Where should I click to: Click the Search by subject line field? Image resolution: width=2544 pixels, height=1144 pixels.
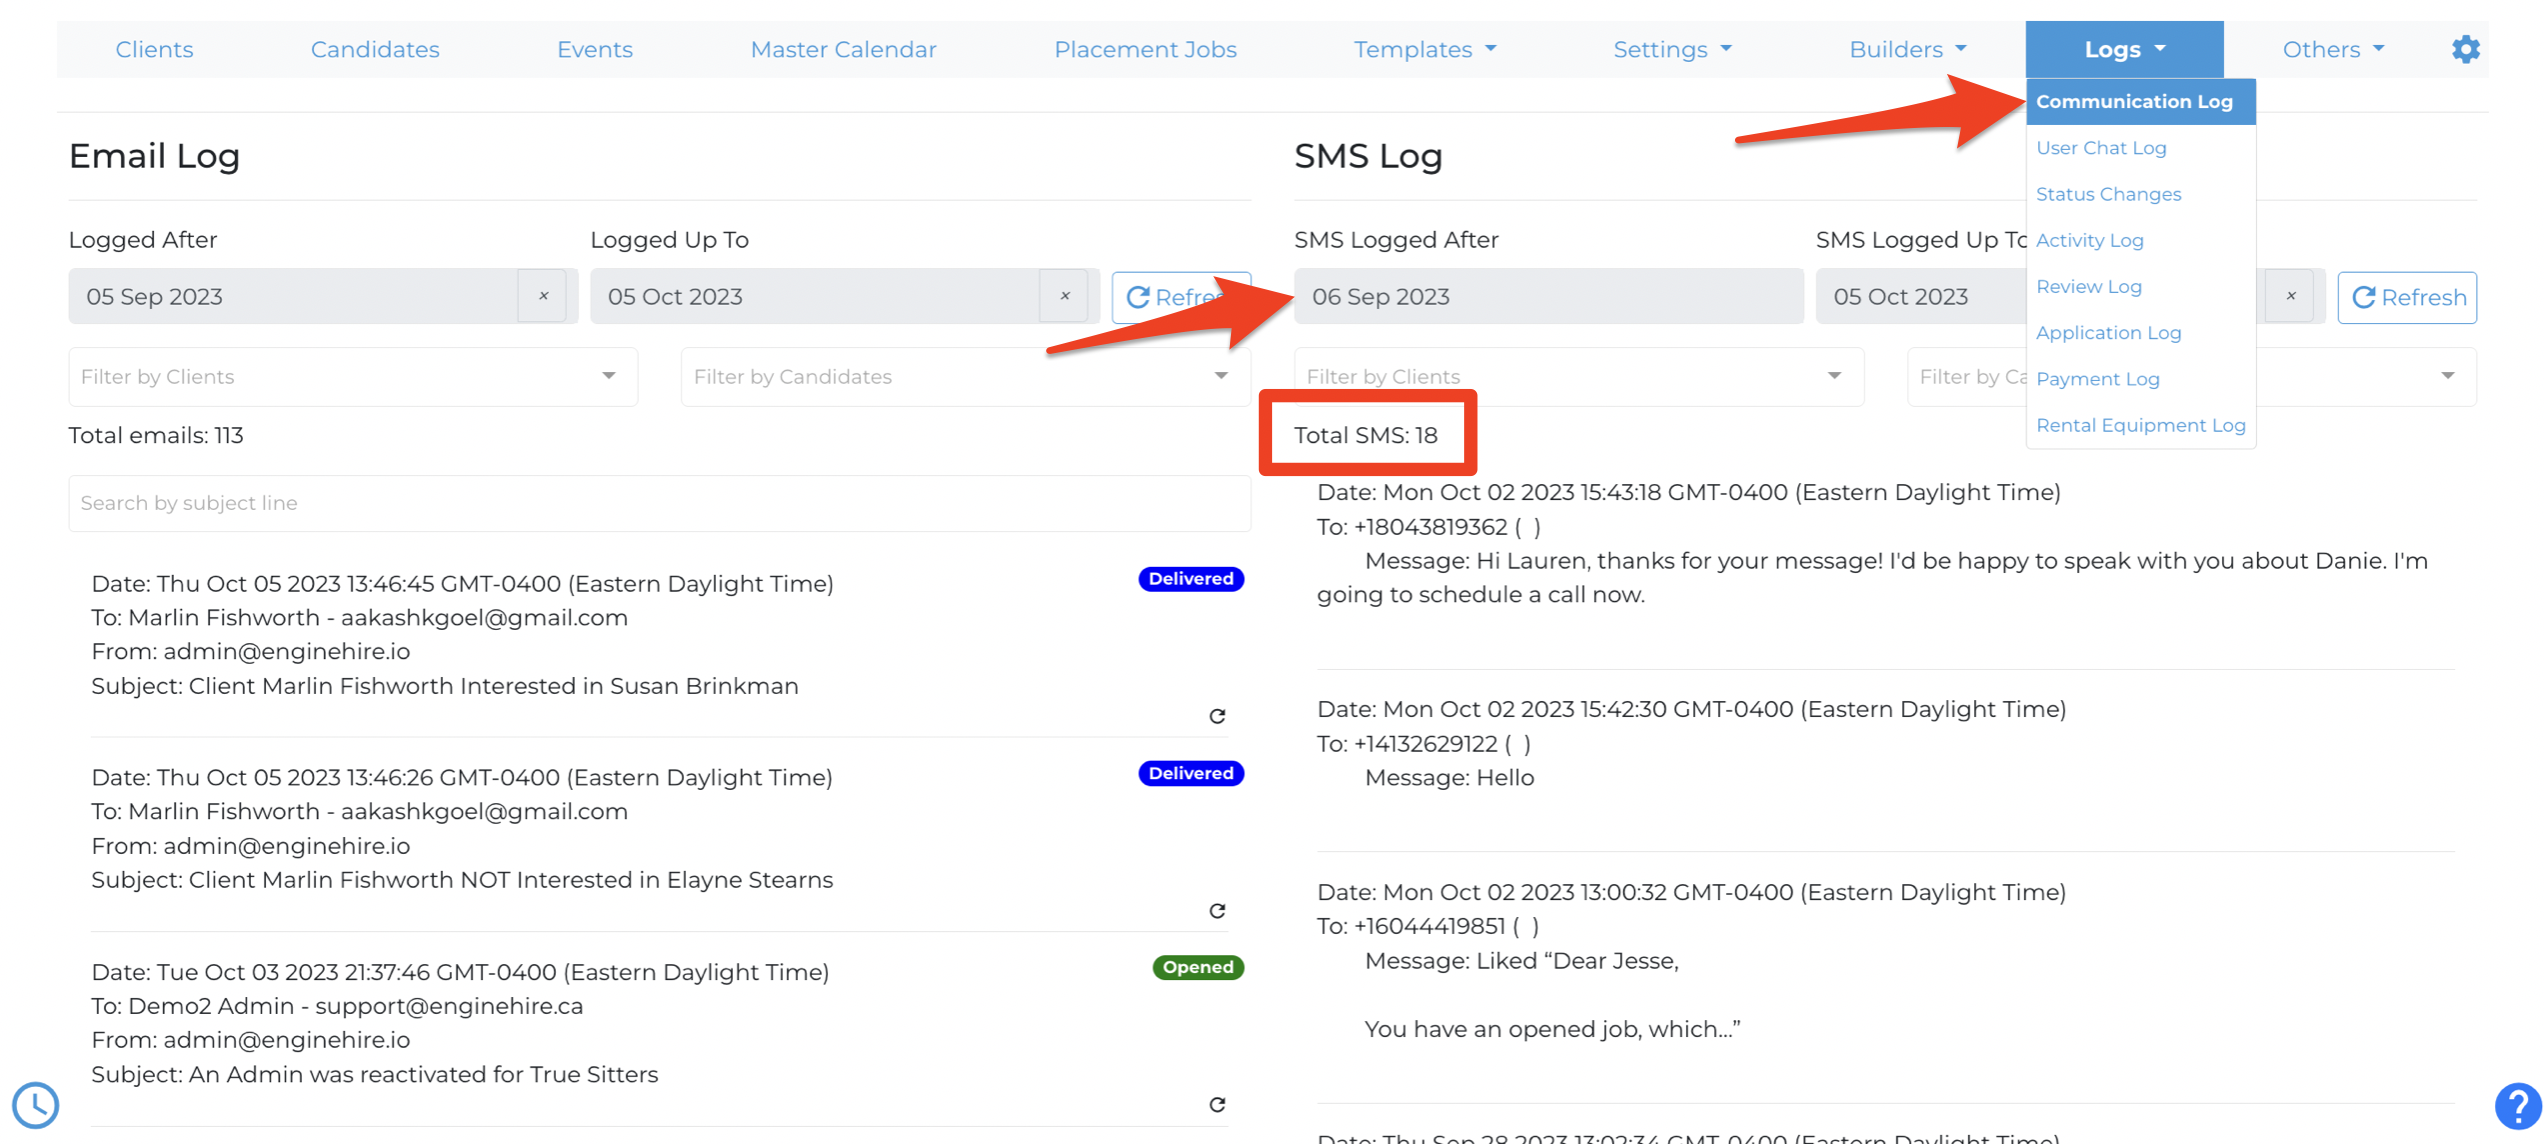(x=658, y=503)
